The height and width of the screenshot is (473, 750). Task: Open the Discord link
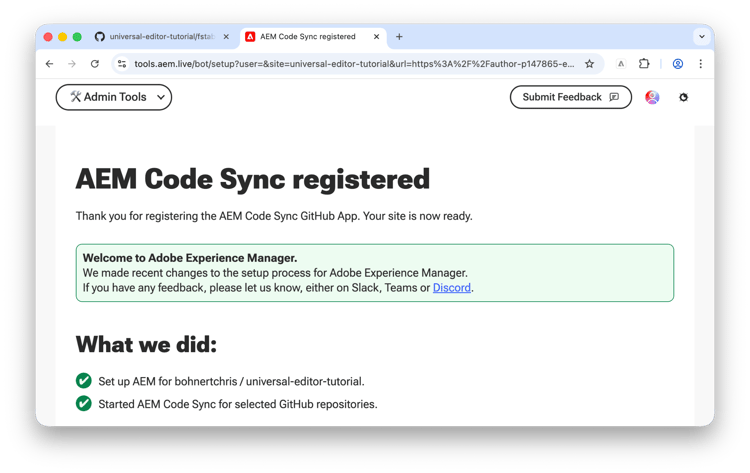pyautogui.click(x=452, y=287)
